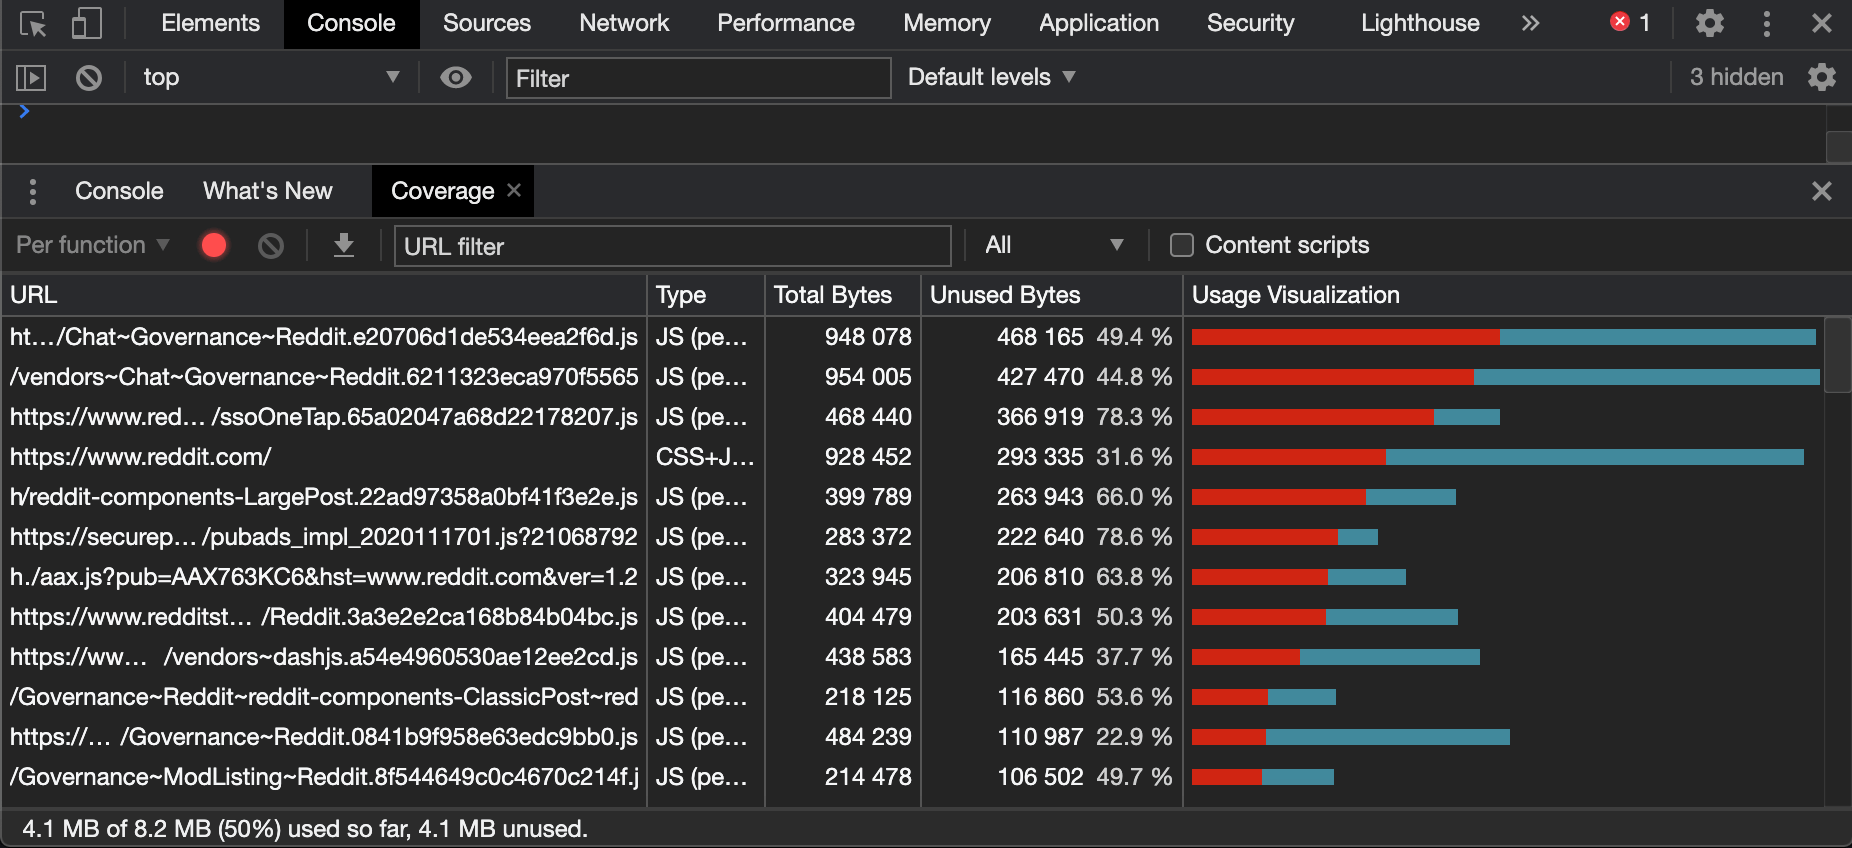The height and width of the screenshot is (848, 1852).
Task: Expand the Default levels dropdown
Action: (991, 77)
